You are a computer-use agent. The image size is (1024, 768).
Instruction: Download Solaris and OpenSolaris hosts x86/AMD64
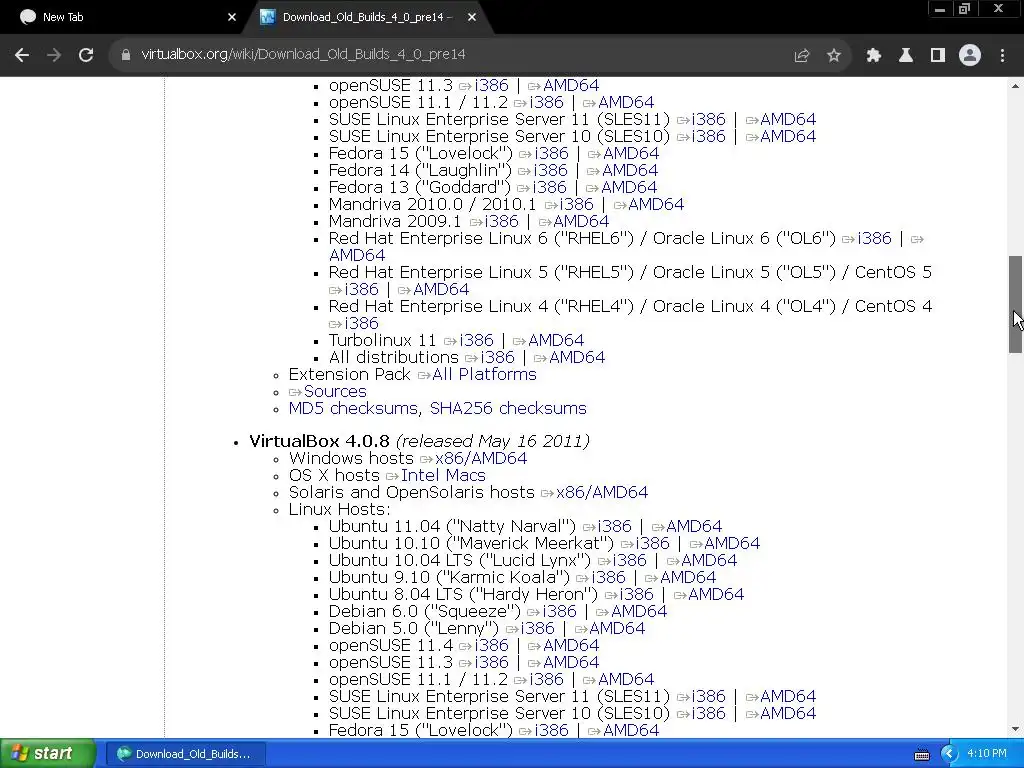click(x=602, y=492)
